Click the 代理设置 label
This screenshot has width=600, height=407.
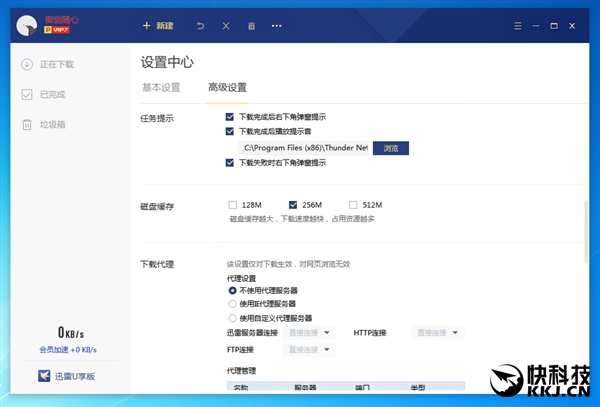[x=241, y=278]
